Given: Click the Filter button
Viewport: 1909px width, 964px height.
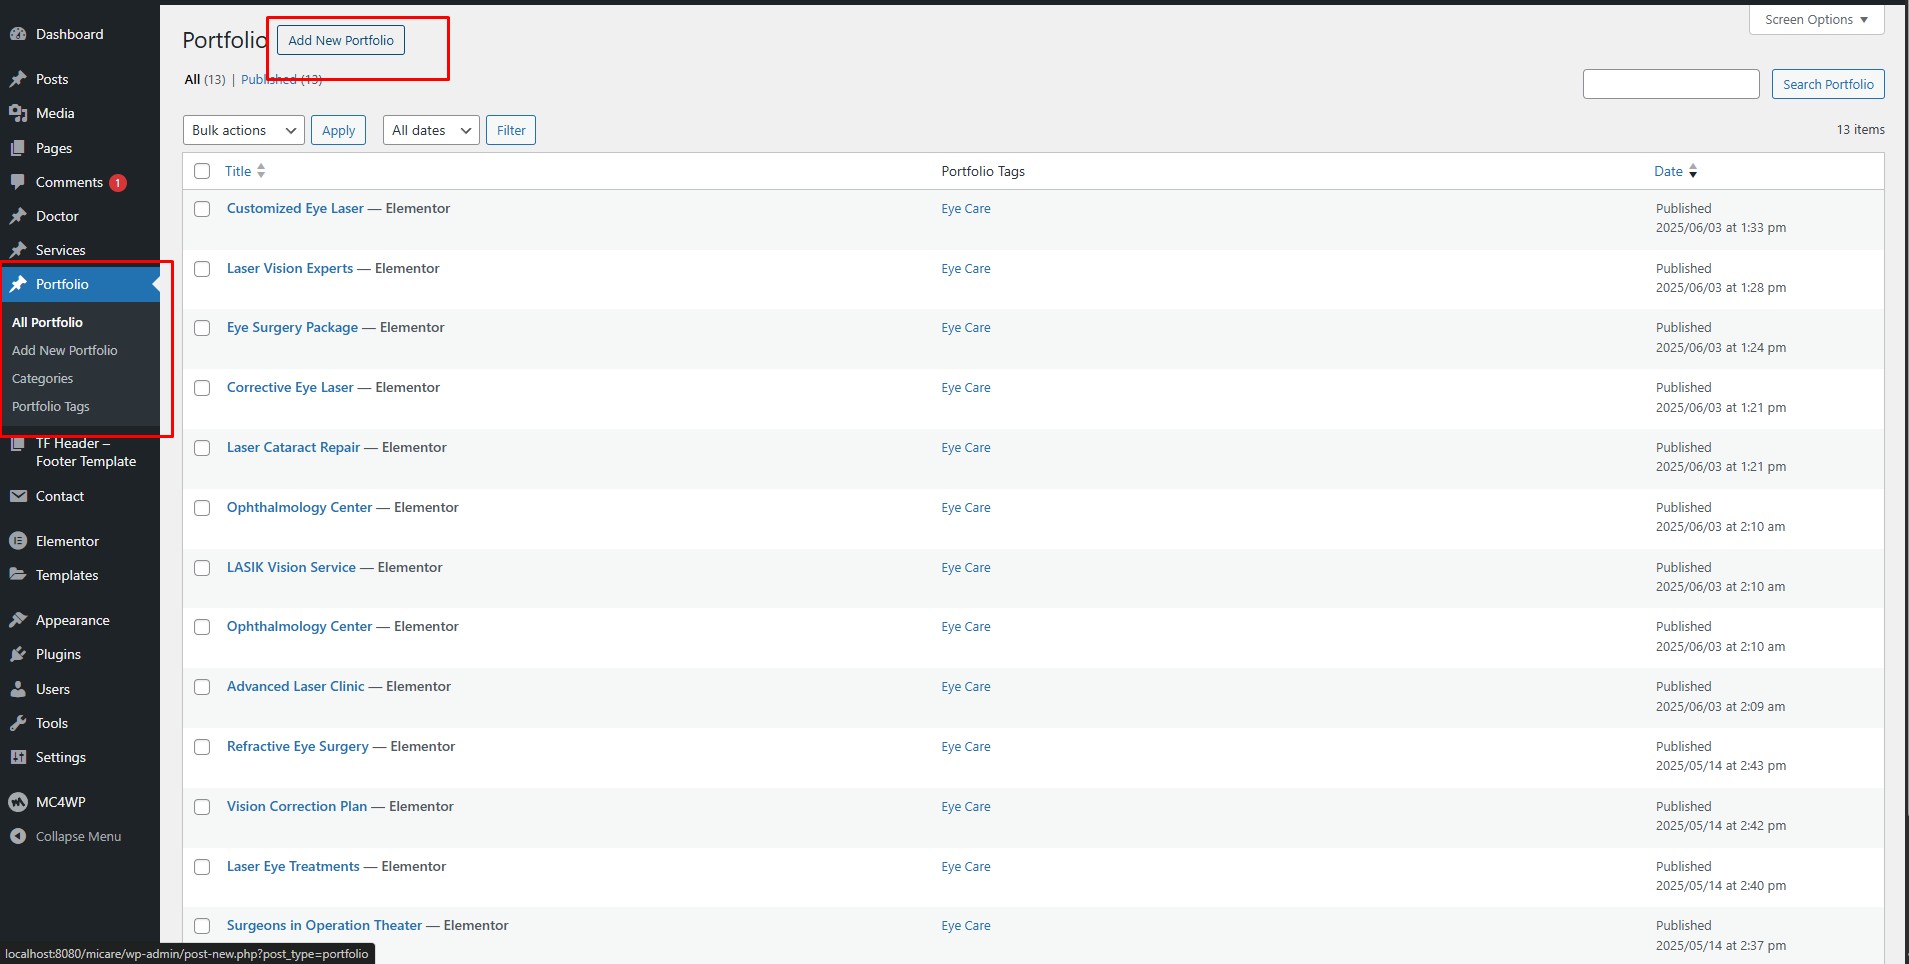Looking at the screenshot, I should (511, 130).
